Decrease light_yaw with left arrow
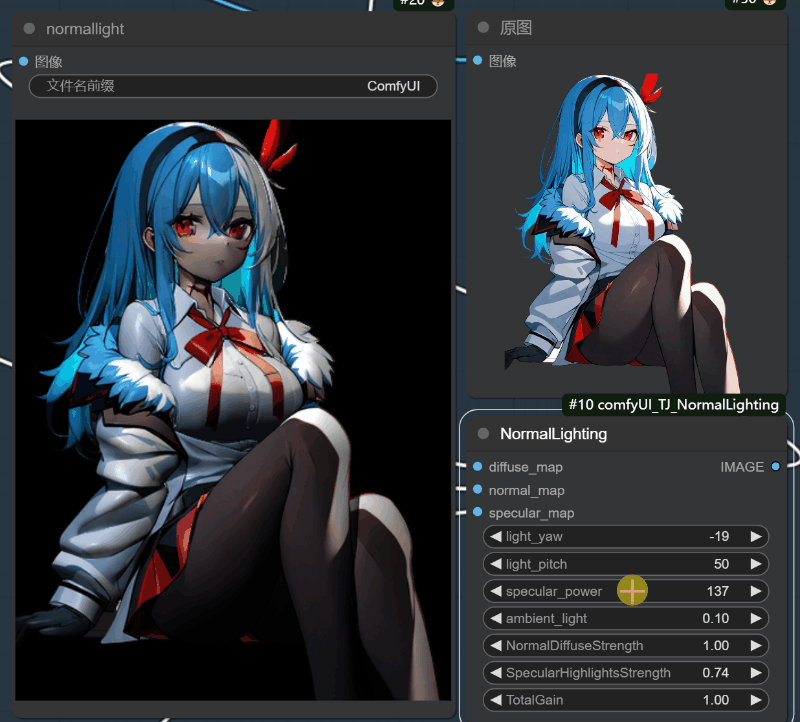 point(495,536)
